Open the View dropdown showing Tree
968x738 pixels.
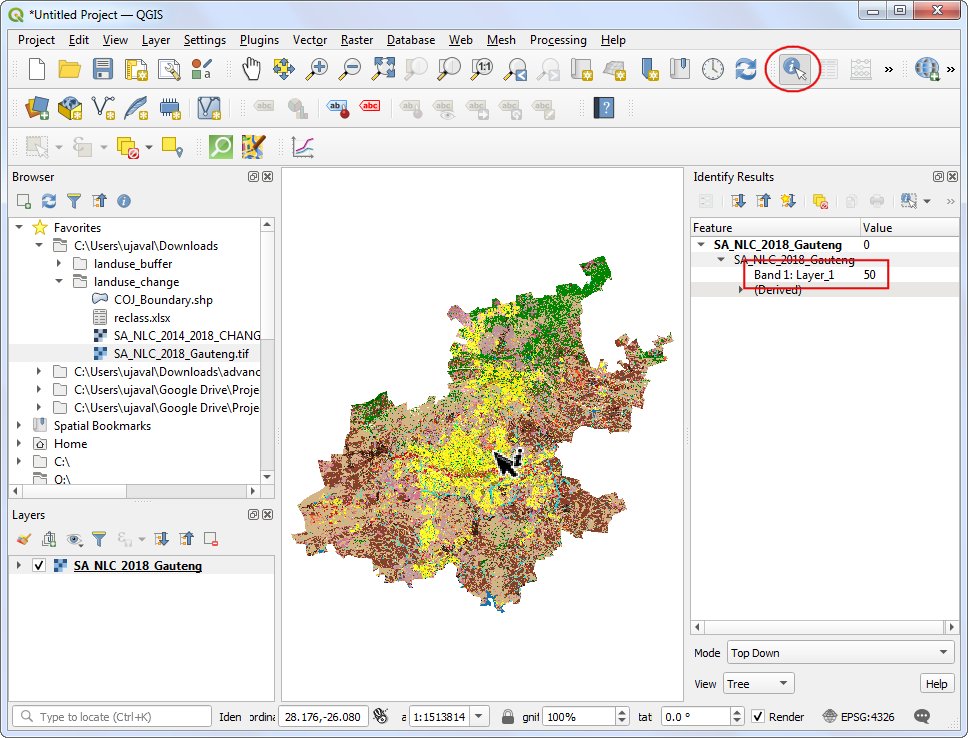point(760,683)
